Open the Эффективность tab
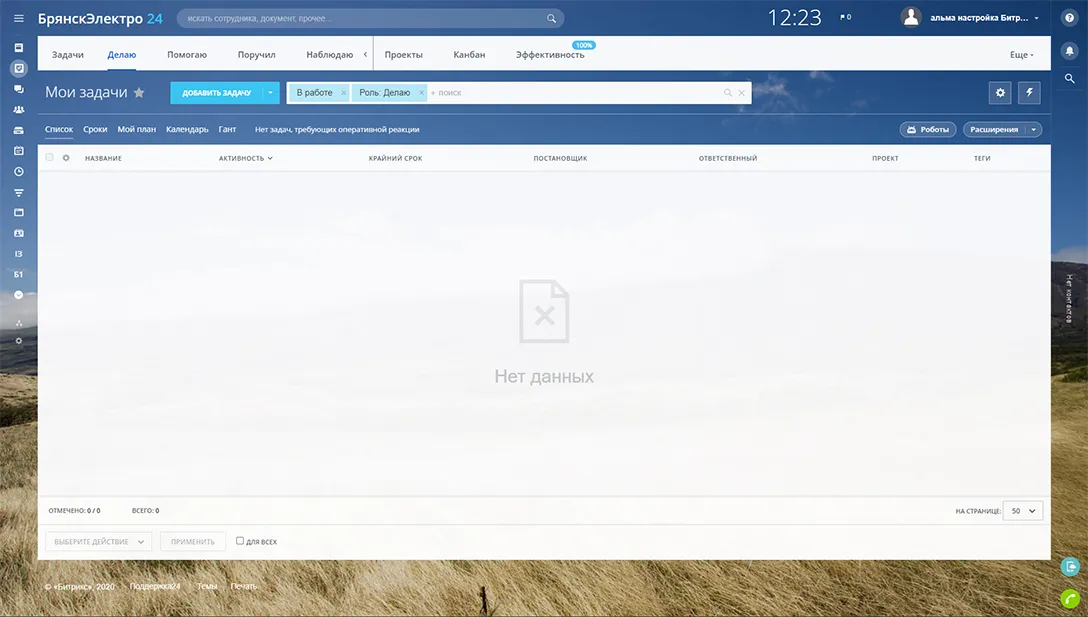 [x=550, y=55]
